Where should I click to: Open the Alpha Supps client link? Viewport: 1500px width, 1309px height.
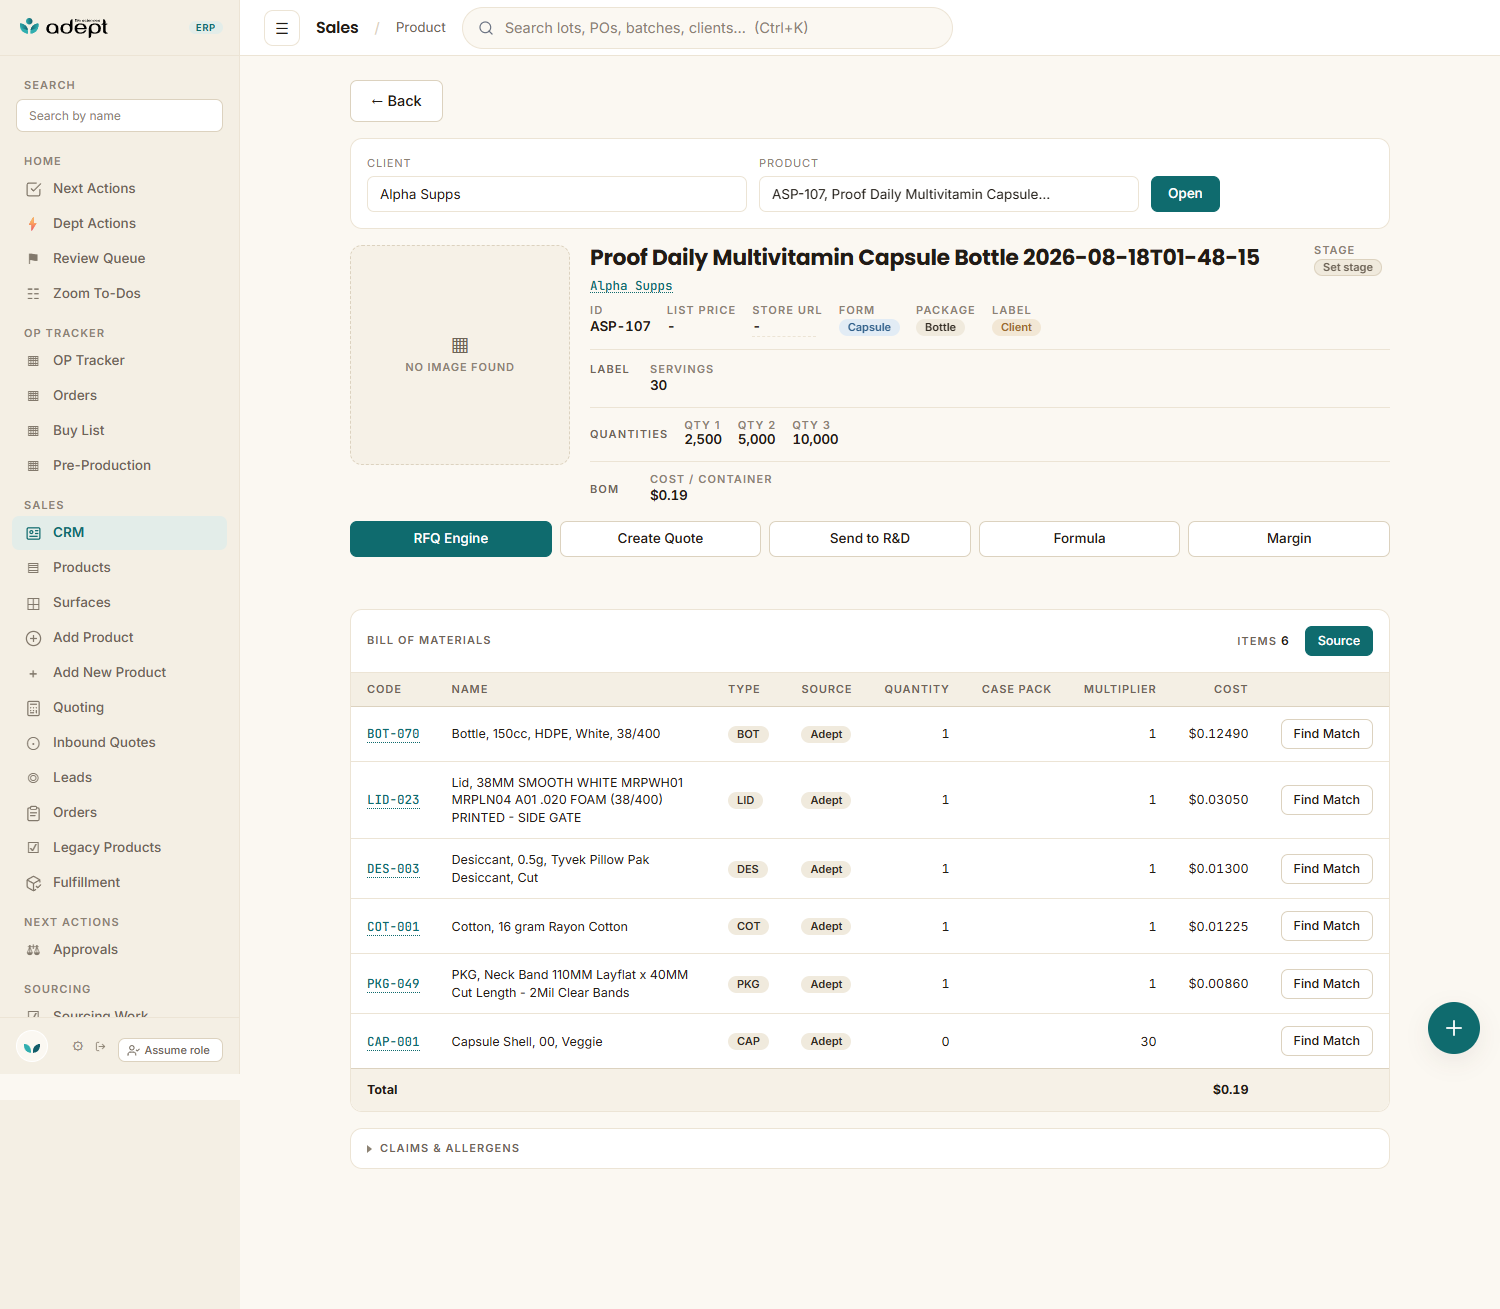tap(631, 286)
